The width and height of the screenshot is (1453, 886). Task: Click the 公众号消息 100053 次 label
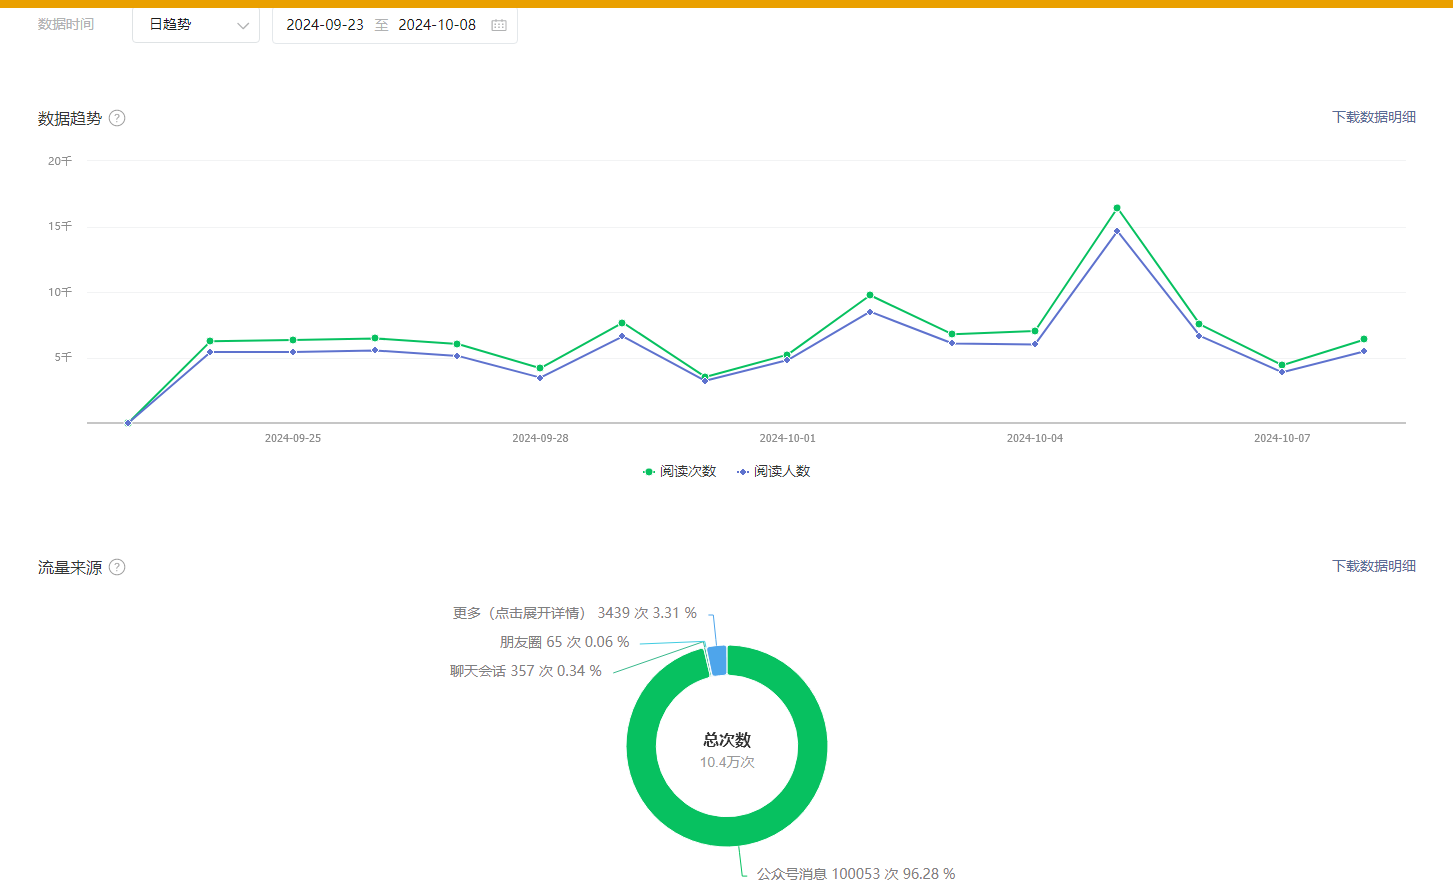tap(855, 874)
